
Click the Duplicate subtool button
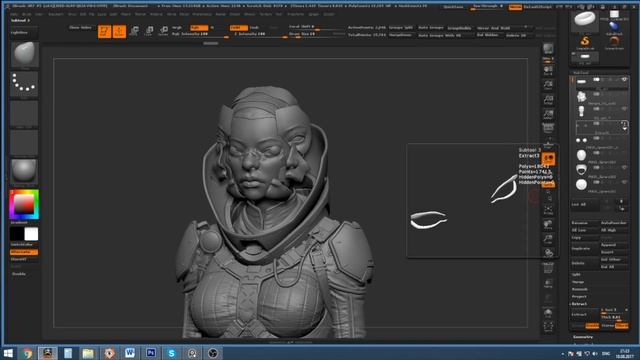point(585,248)
